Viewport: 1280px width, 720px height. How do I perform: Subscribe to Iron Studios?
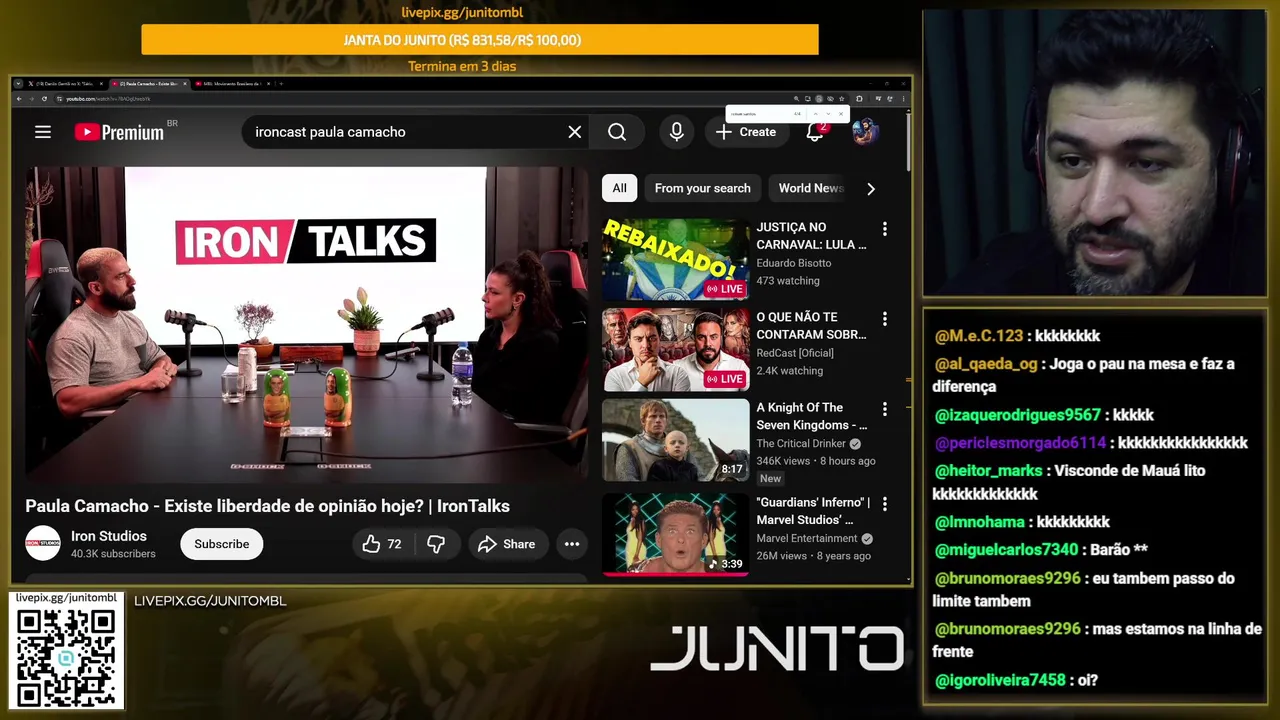click(222, 544)
